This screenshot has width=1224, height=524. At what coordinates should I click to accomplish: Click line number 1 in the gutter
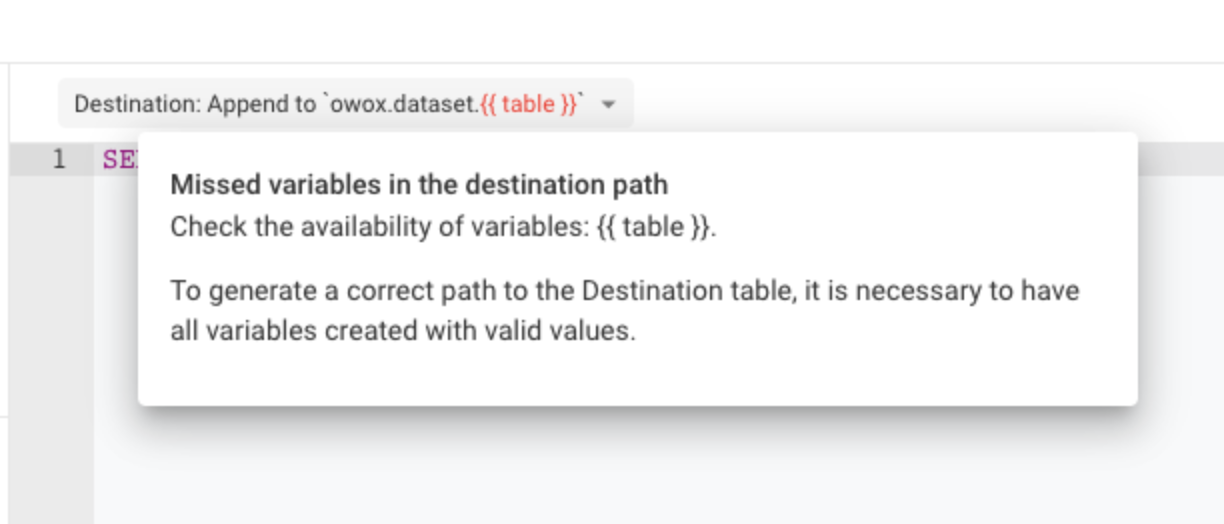point(59,159)
